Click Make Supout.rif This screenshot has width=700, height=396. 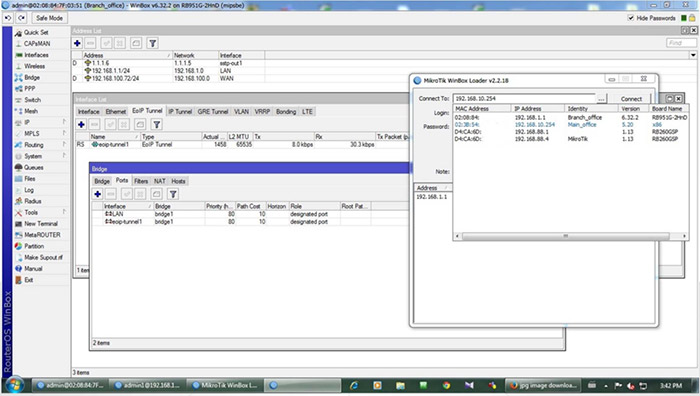43,257
